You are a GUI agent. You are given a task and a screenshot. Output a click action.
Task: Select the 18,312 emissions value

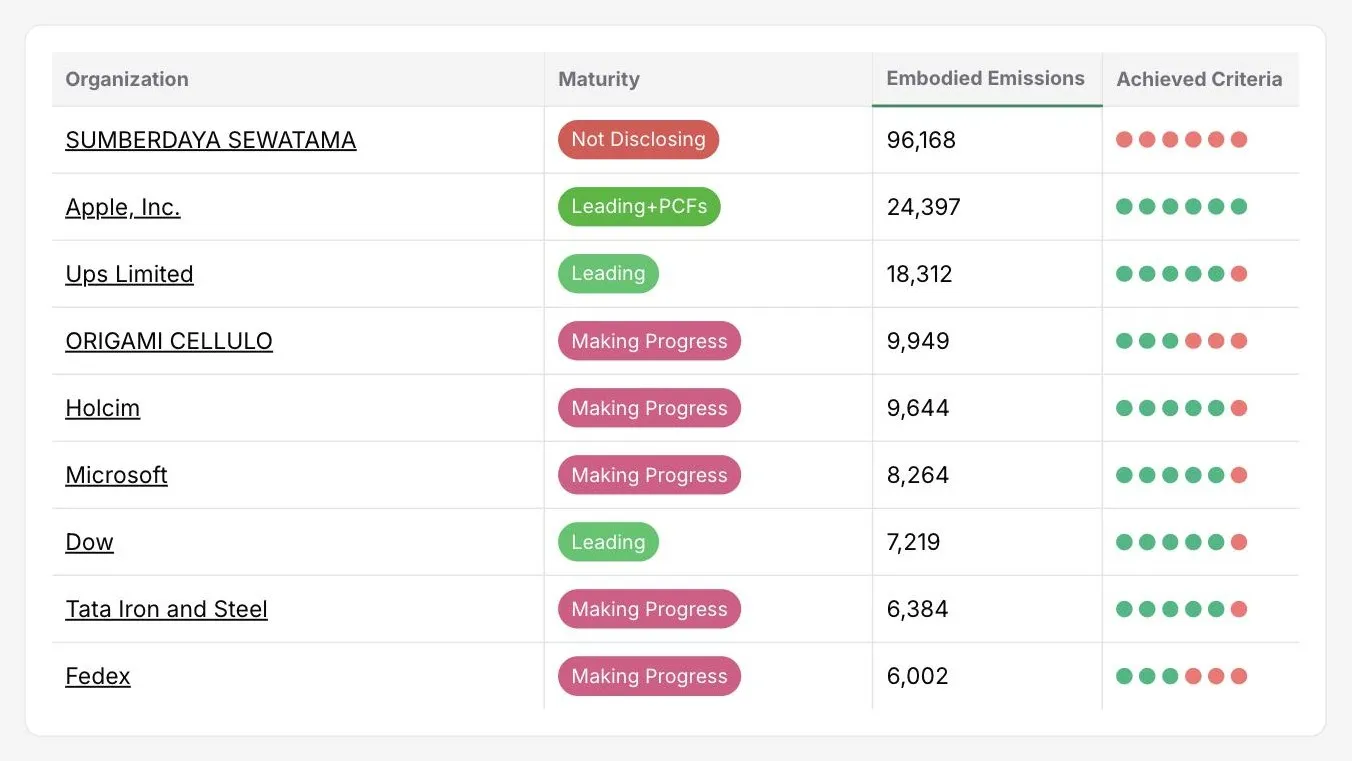[x=919, y=274]
